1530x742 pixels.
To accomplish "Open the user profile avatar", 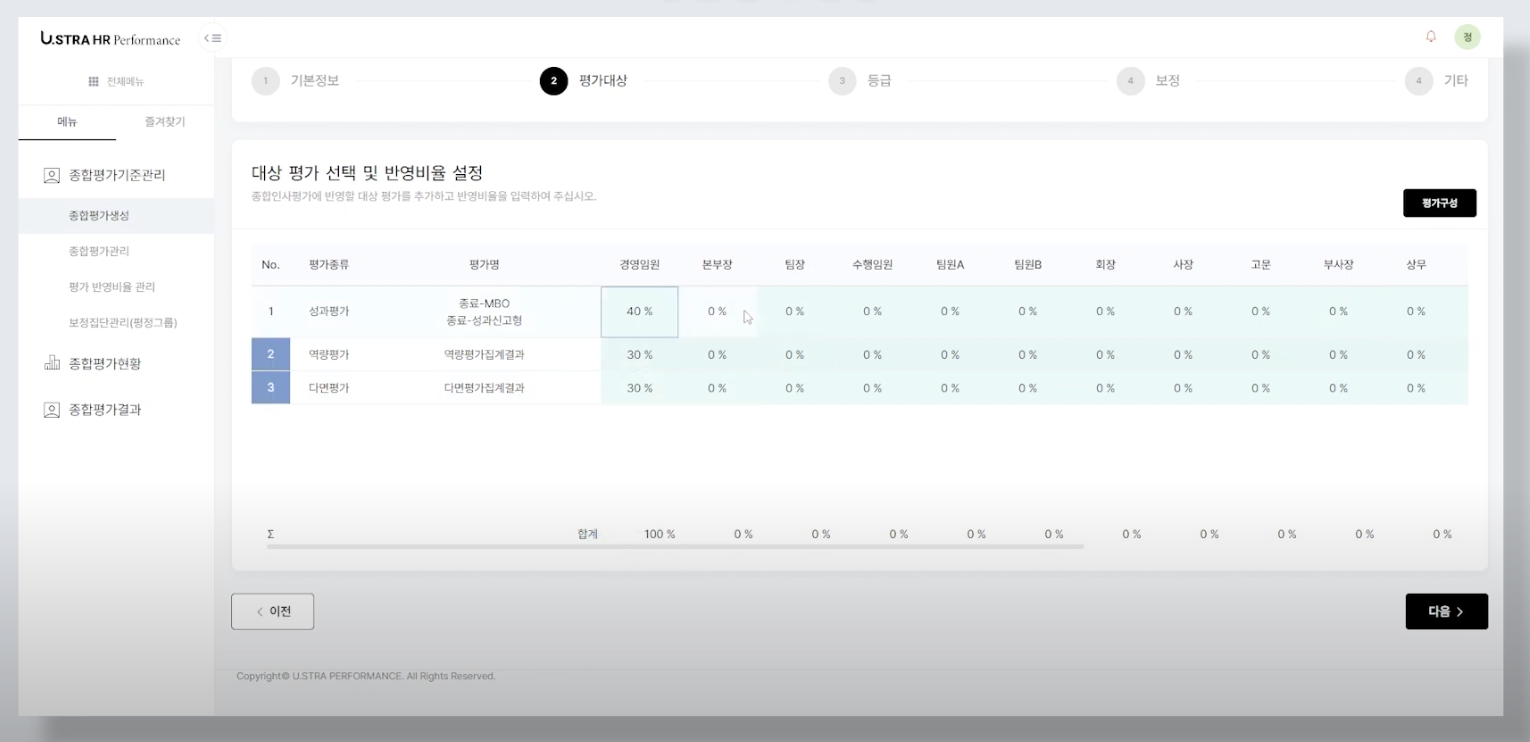I will (1467, 37).
